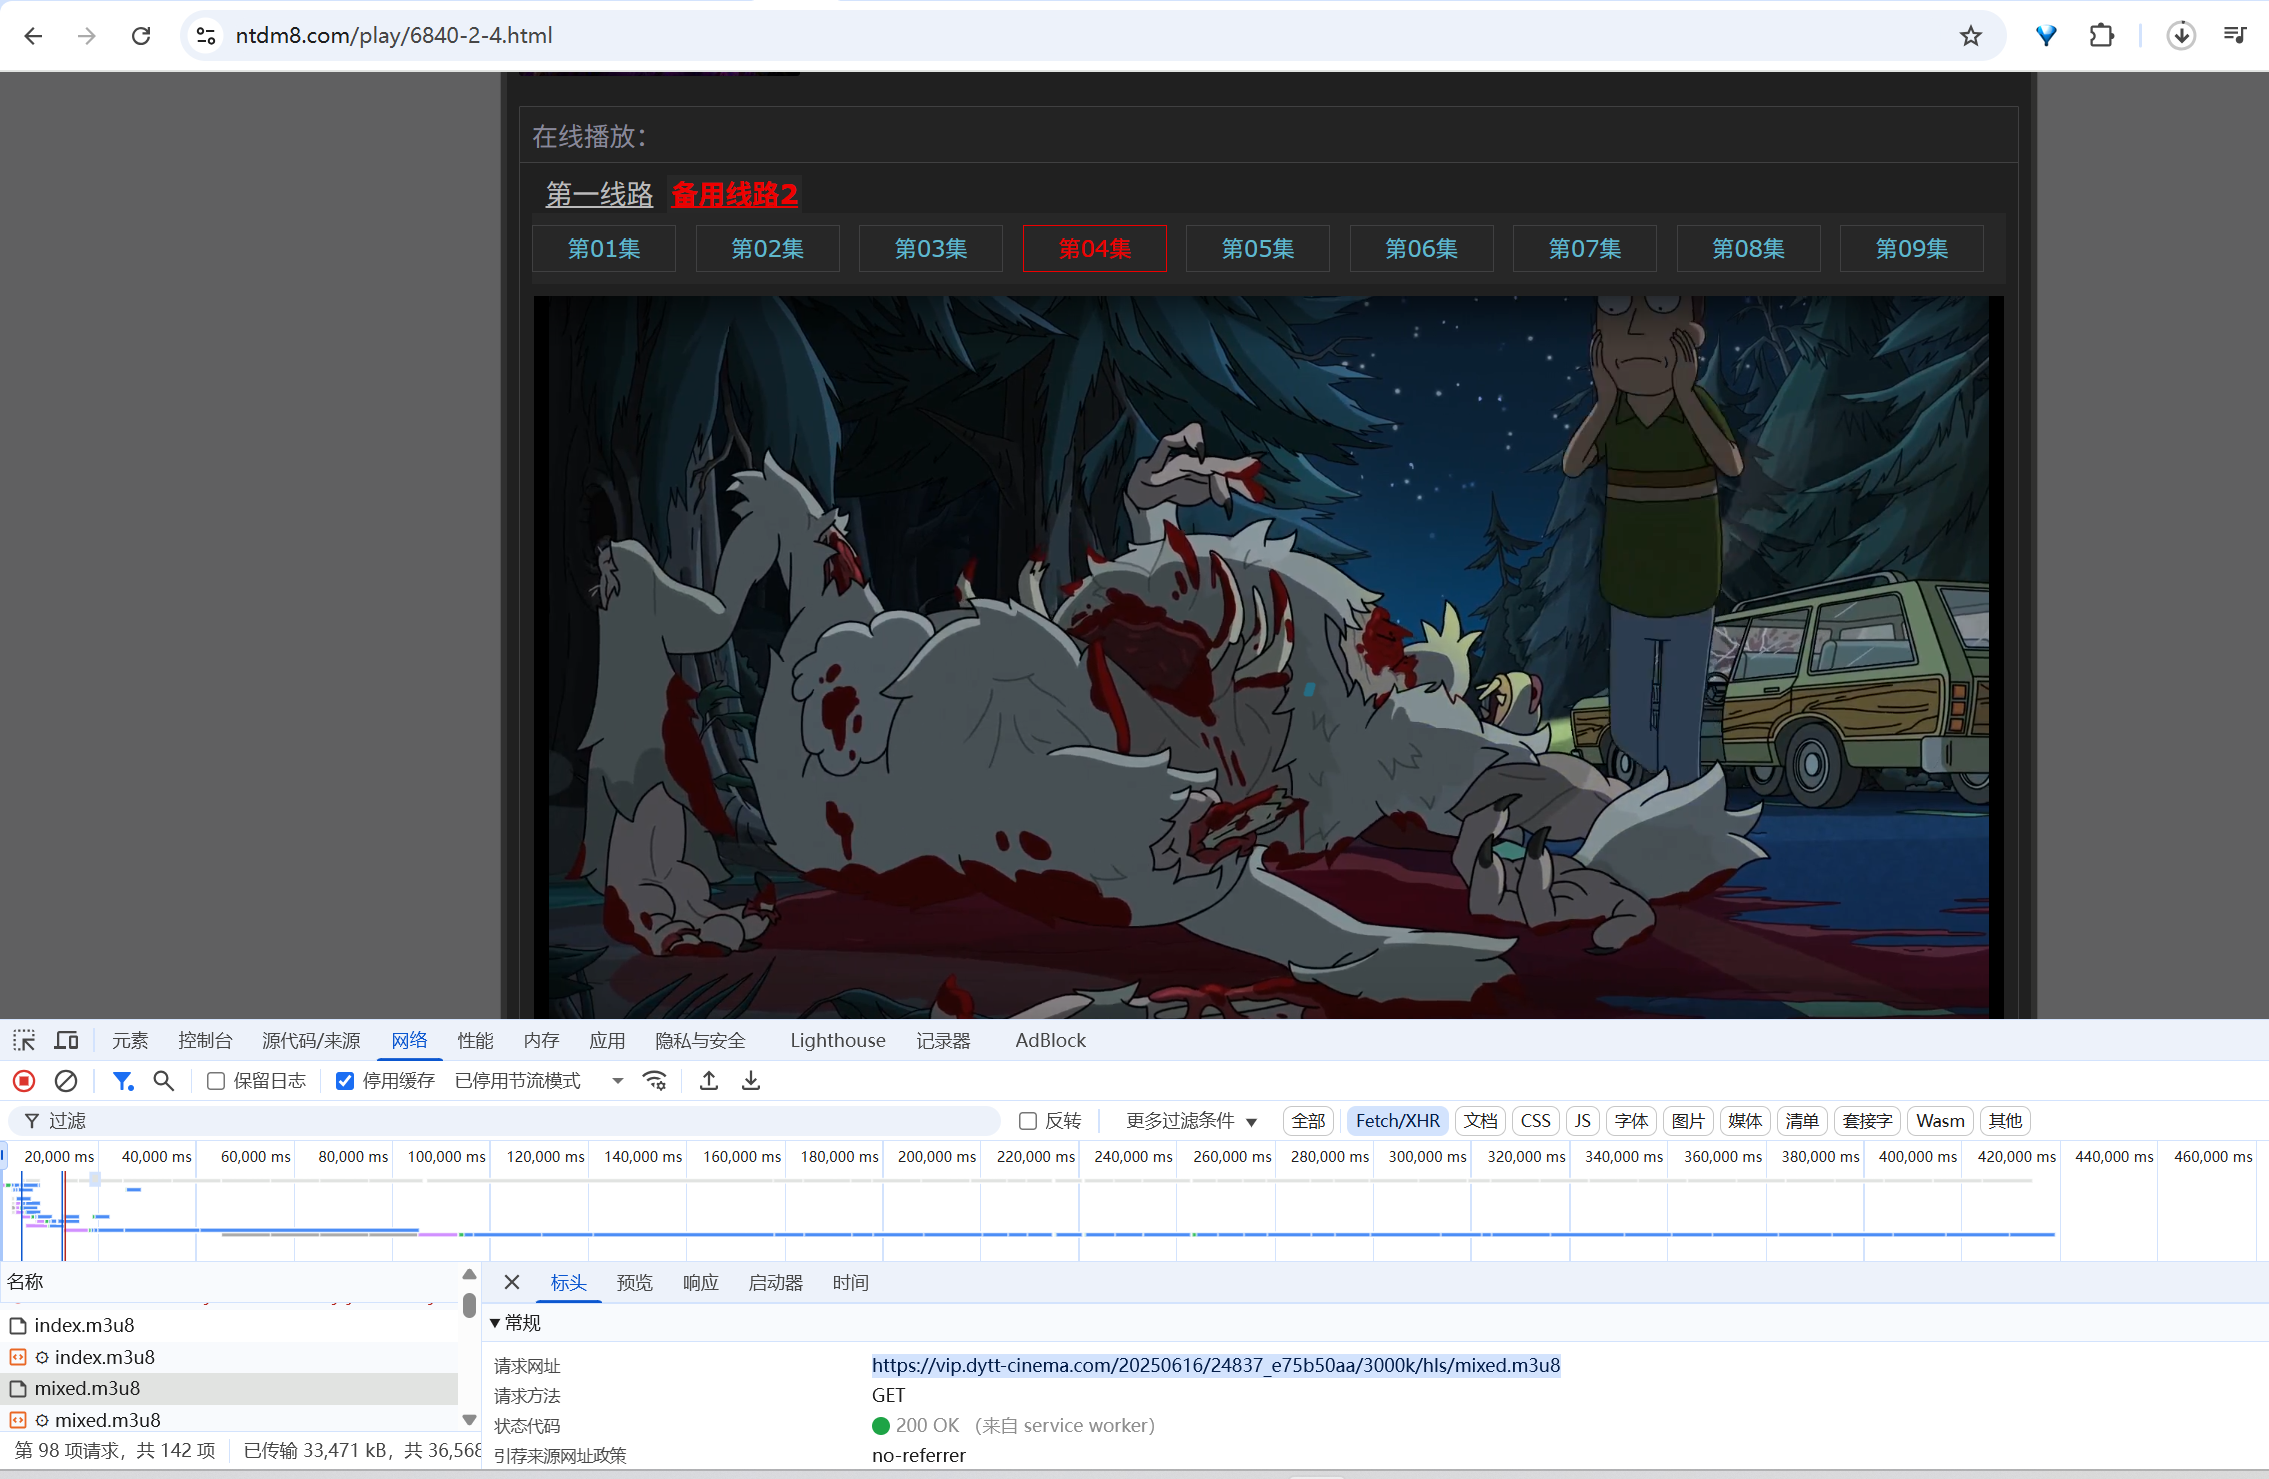The image size is (2269, 1479).
Task: Open 更多过滤条件 dropdown
Action: 1191,1121
